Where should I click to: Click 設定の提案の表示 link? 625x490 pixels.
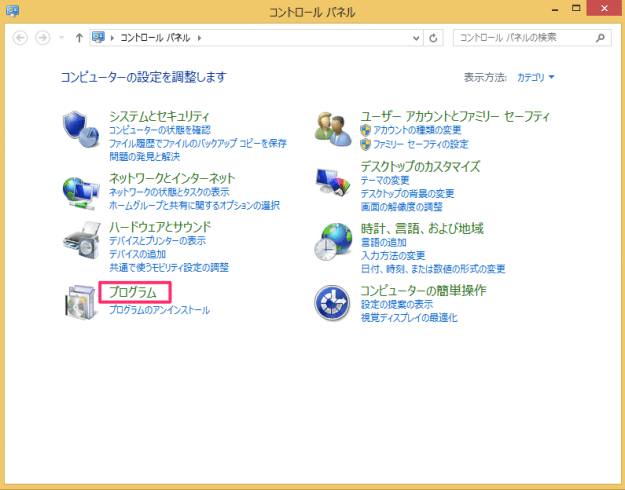tap(397, 304)
